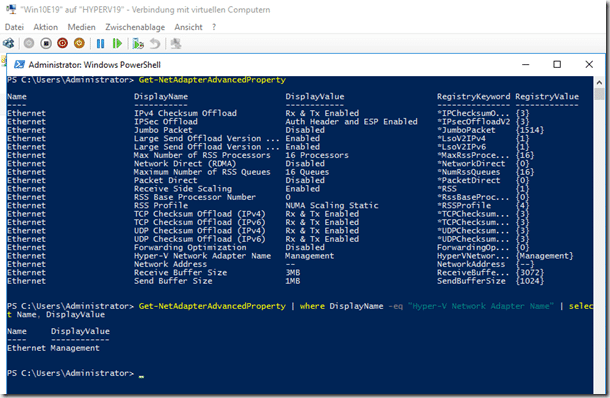The image size is (610, 398).
Task: Click '3MB' display value
Action: pos(293,272)
